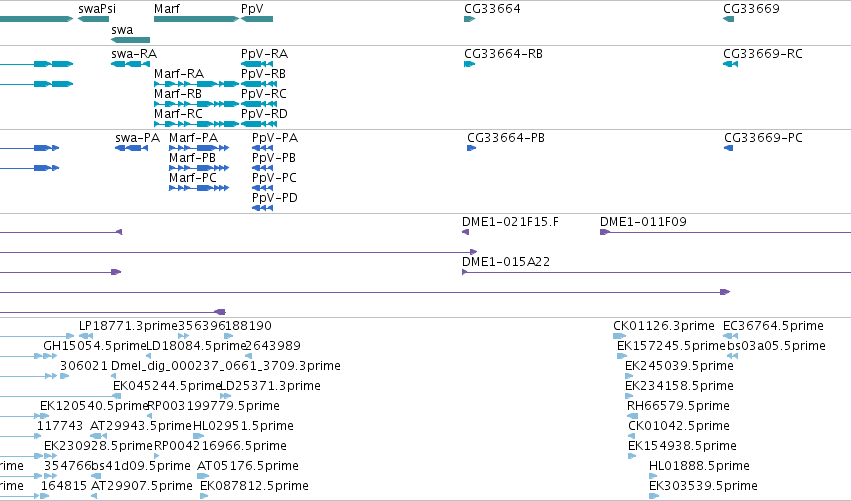Select protein swa-PA

click(131, 148)
